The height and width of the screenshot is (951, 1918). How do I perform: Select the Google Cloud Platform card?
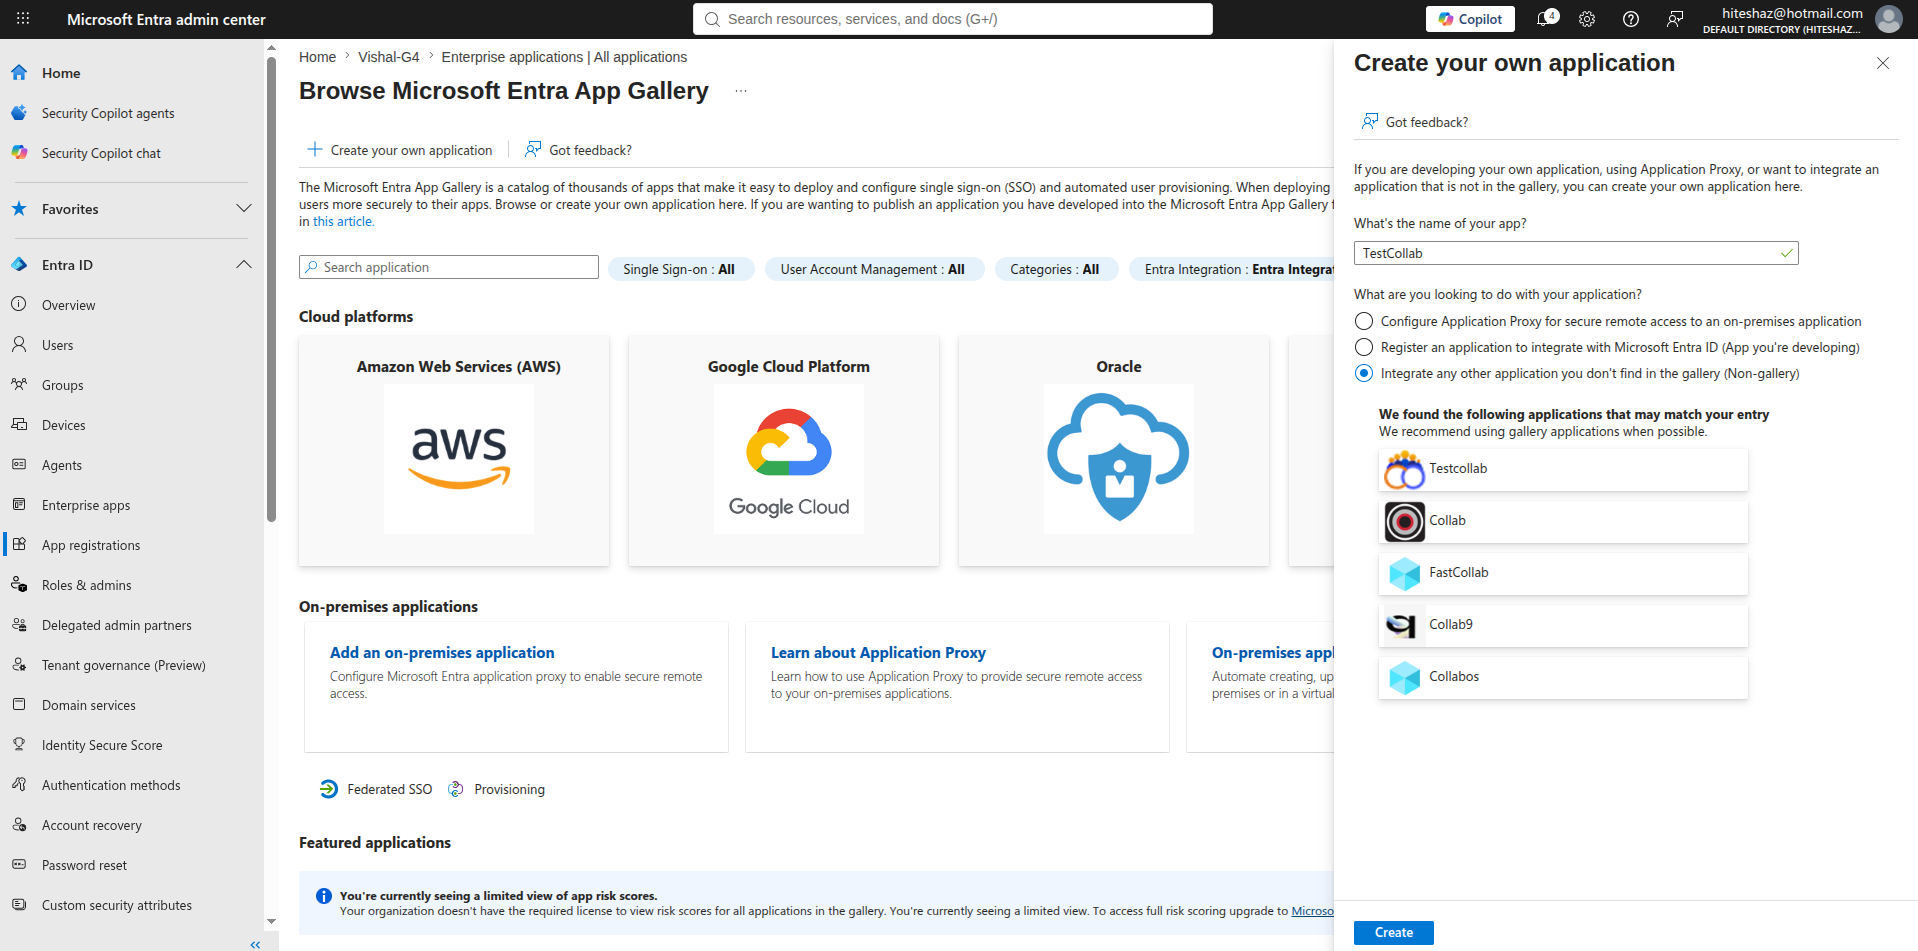[x=784, y=451]
